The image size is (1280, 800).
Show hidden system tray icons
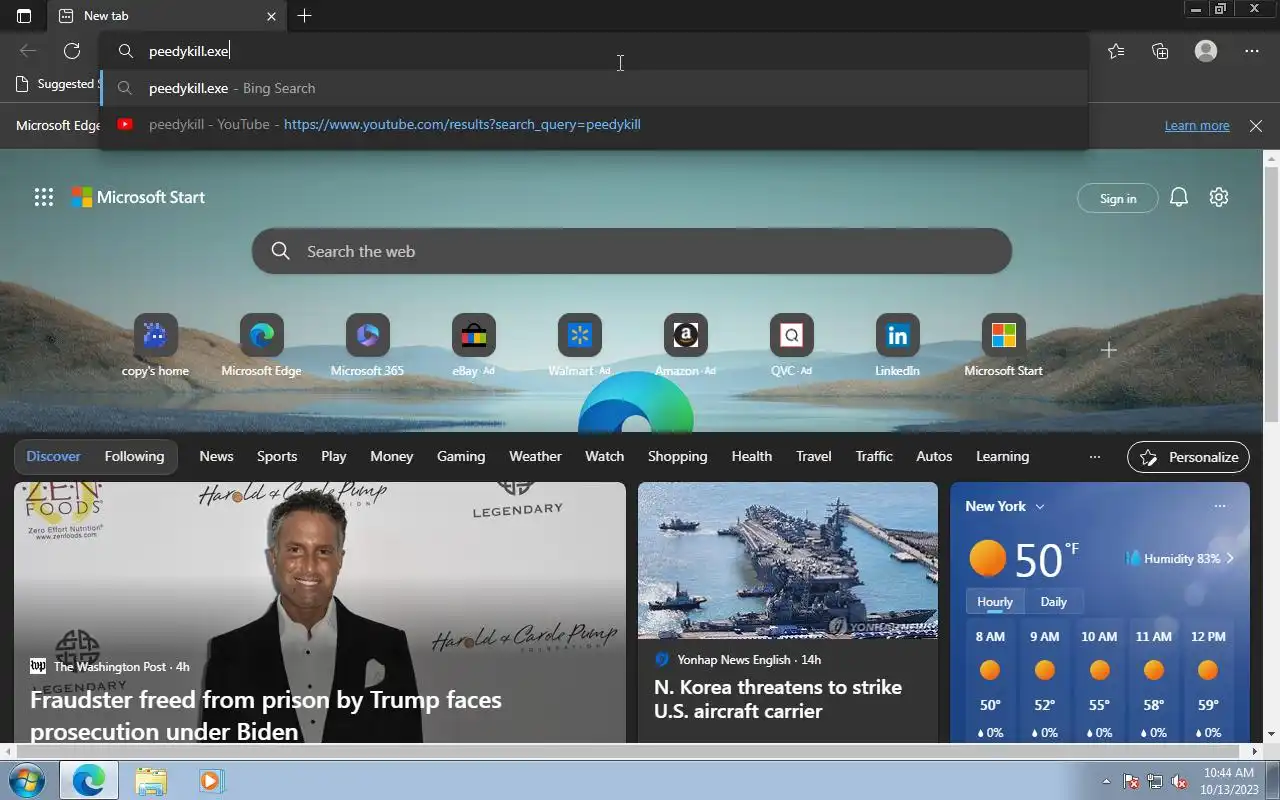1106,781
